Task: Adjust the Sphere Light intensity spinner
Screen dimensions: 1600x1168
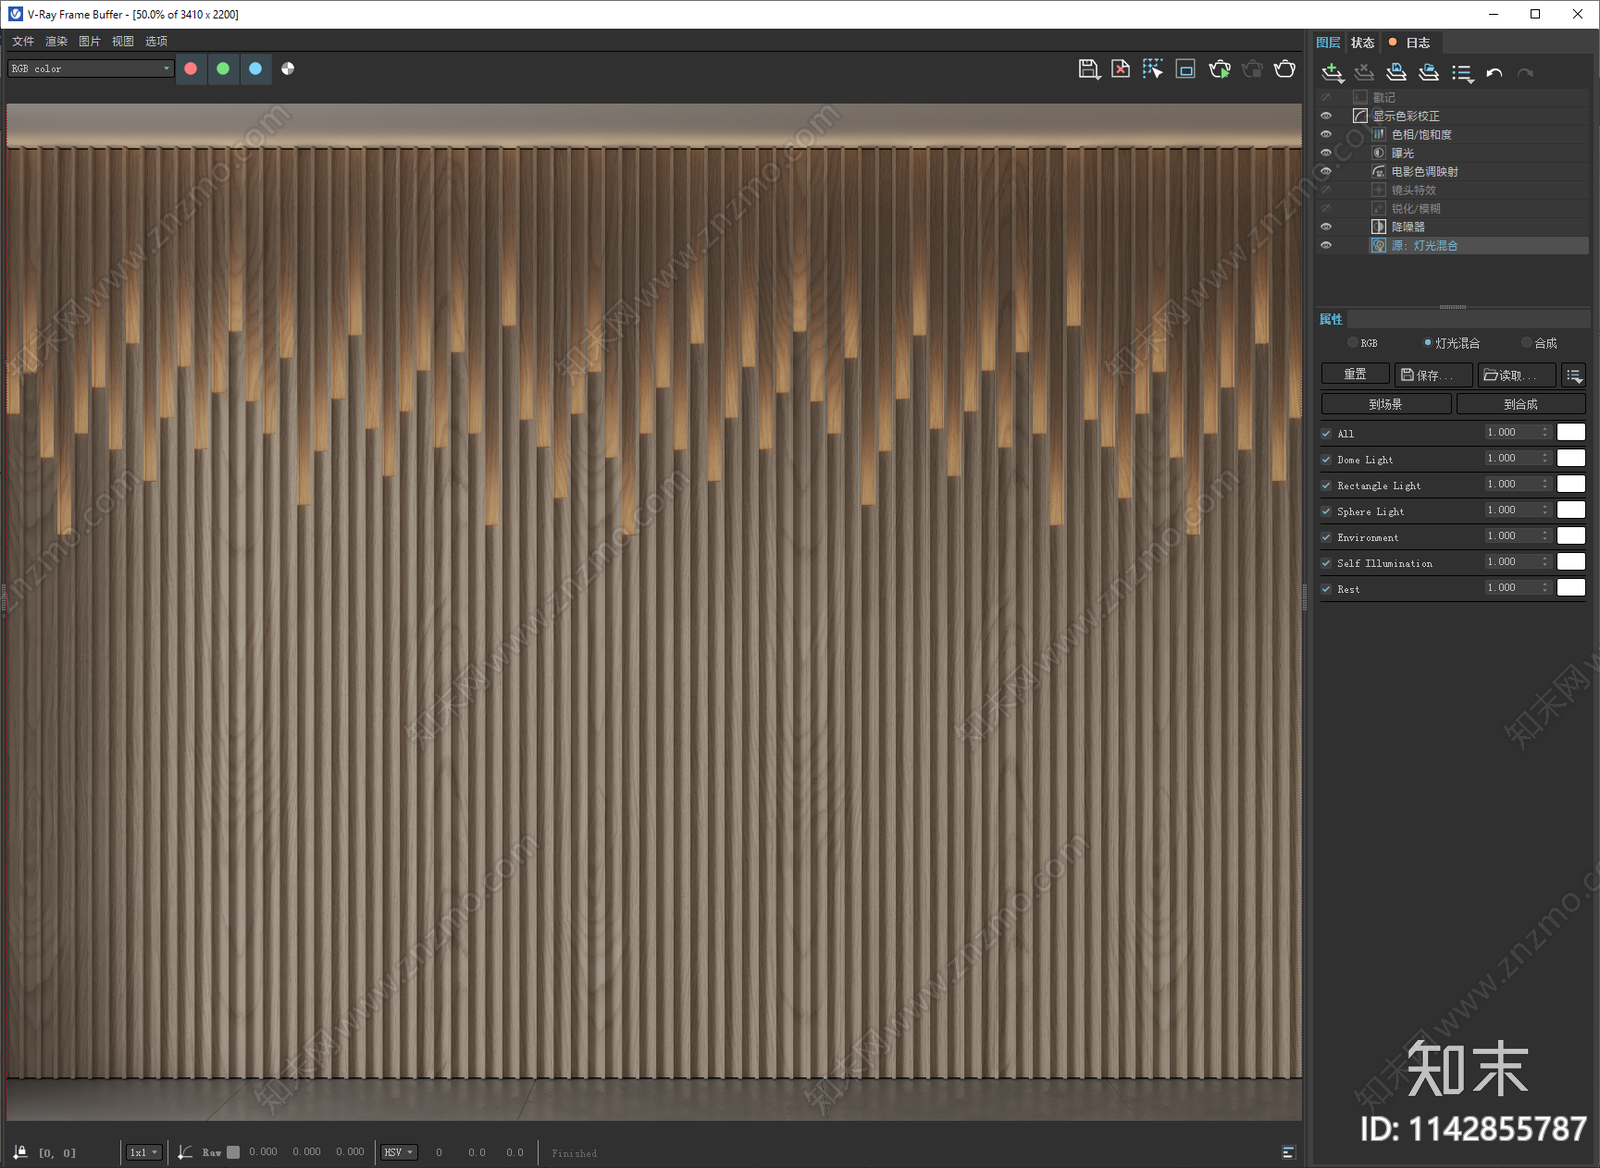Action: tap(1545, 510)
